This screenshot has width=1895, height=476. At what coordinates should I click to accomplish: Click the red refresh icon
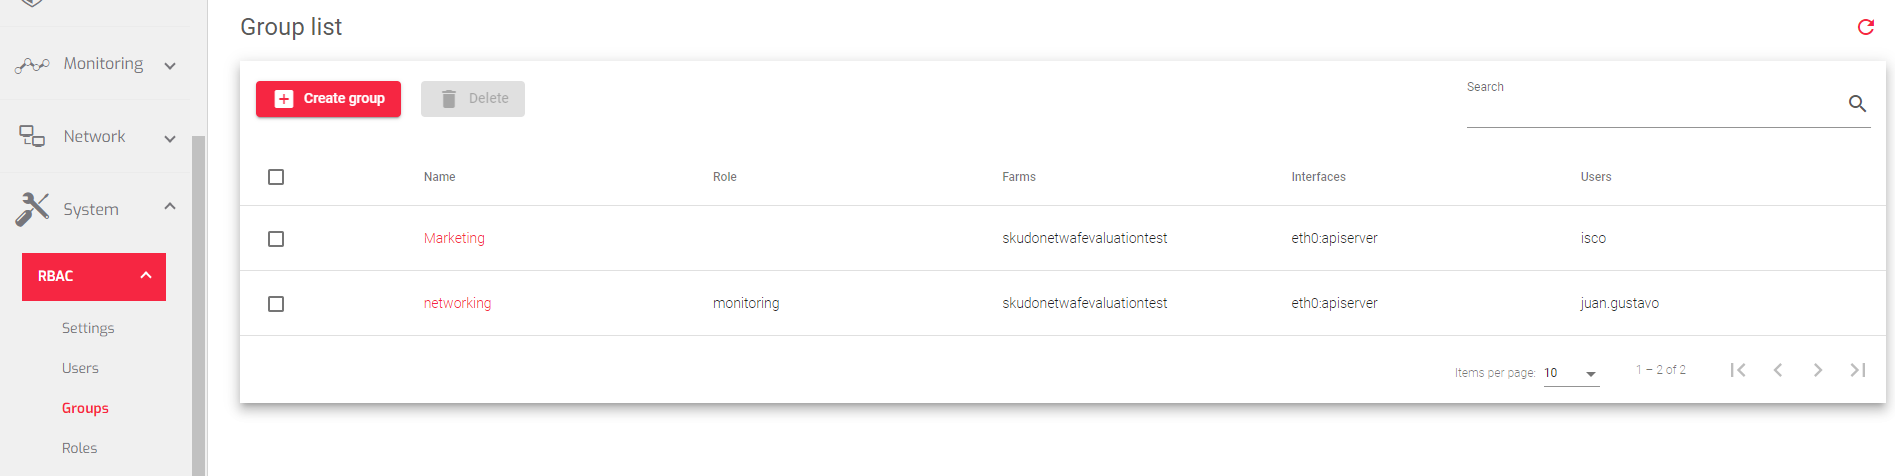coord(1865,27)
